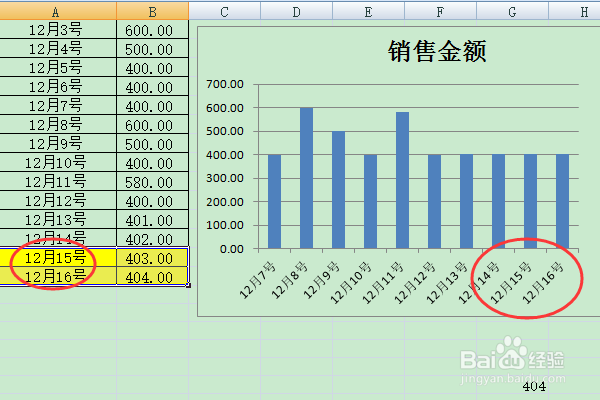600x400 pixels.
Task: Click the 12月16号 bar in chart
Action: pyautogui.click(x=562, y=202)
